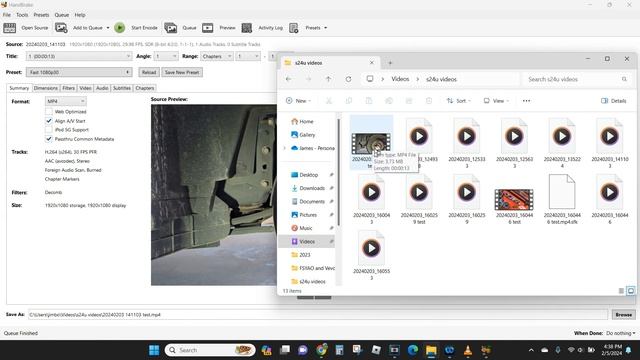Toggle the Details pane in Explorer
Screen dimensions: 640x360
tap(613, 101)
